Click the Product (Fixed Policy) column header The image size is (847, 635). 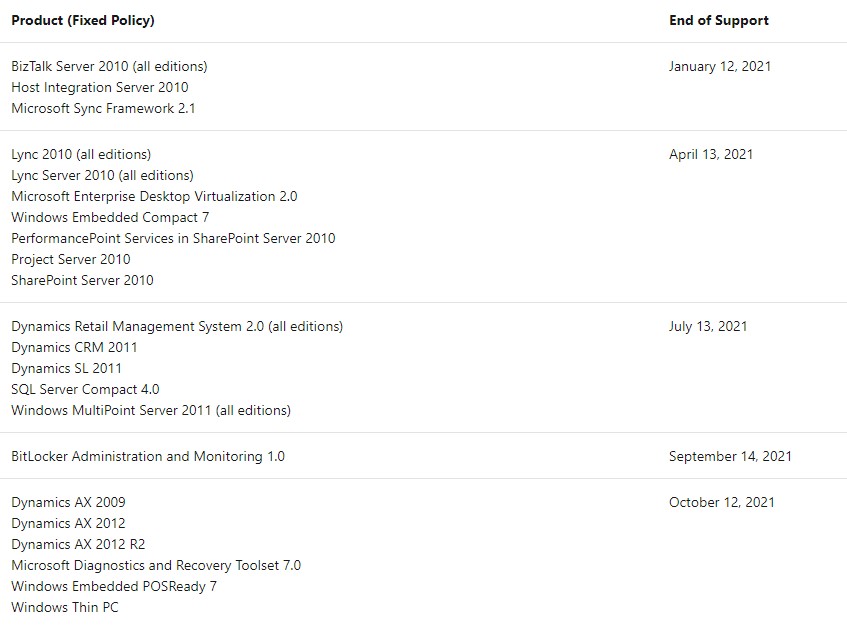coord(83,20)
